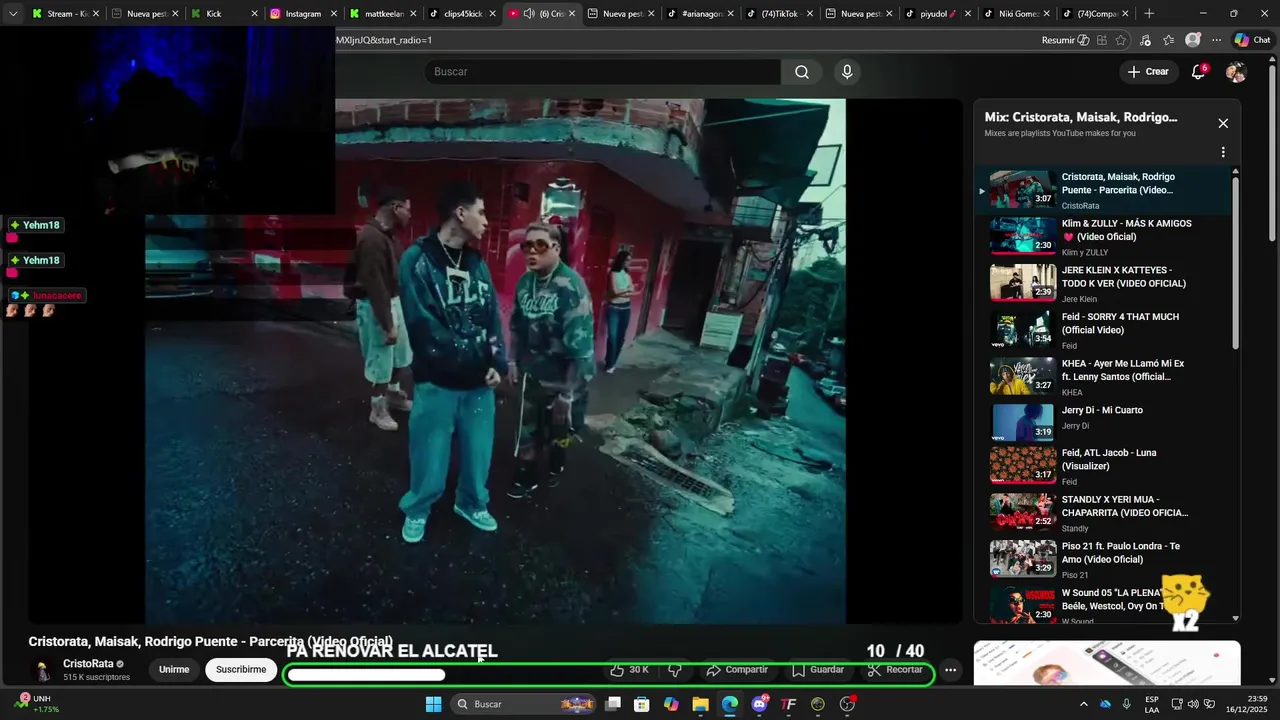Click Guardar save button
This screenshot has width=1280, height=720.
[818, 670]
